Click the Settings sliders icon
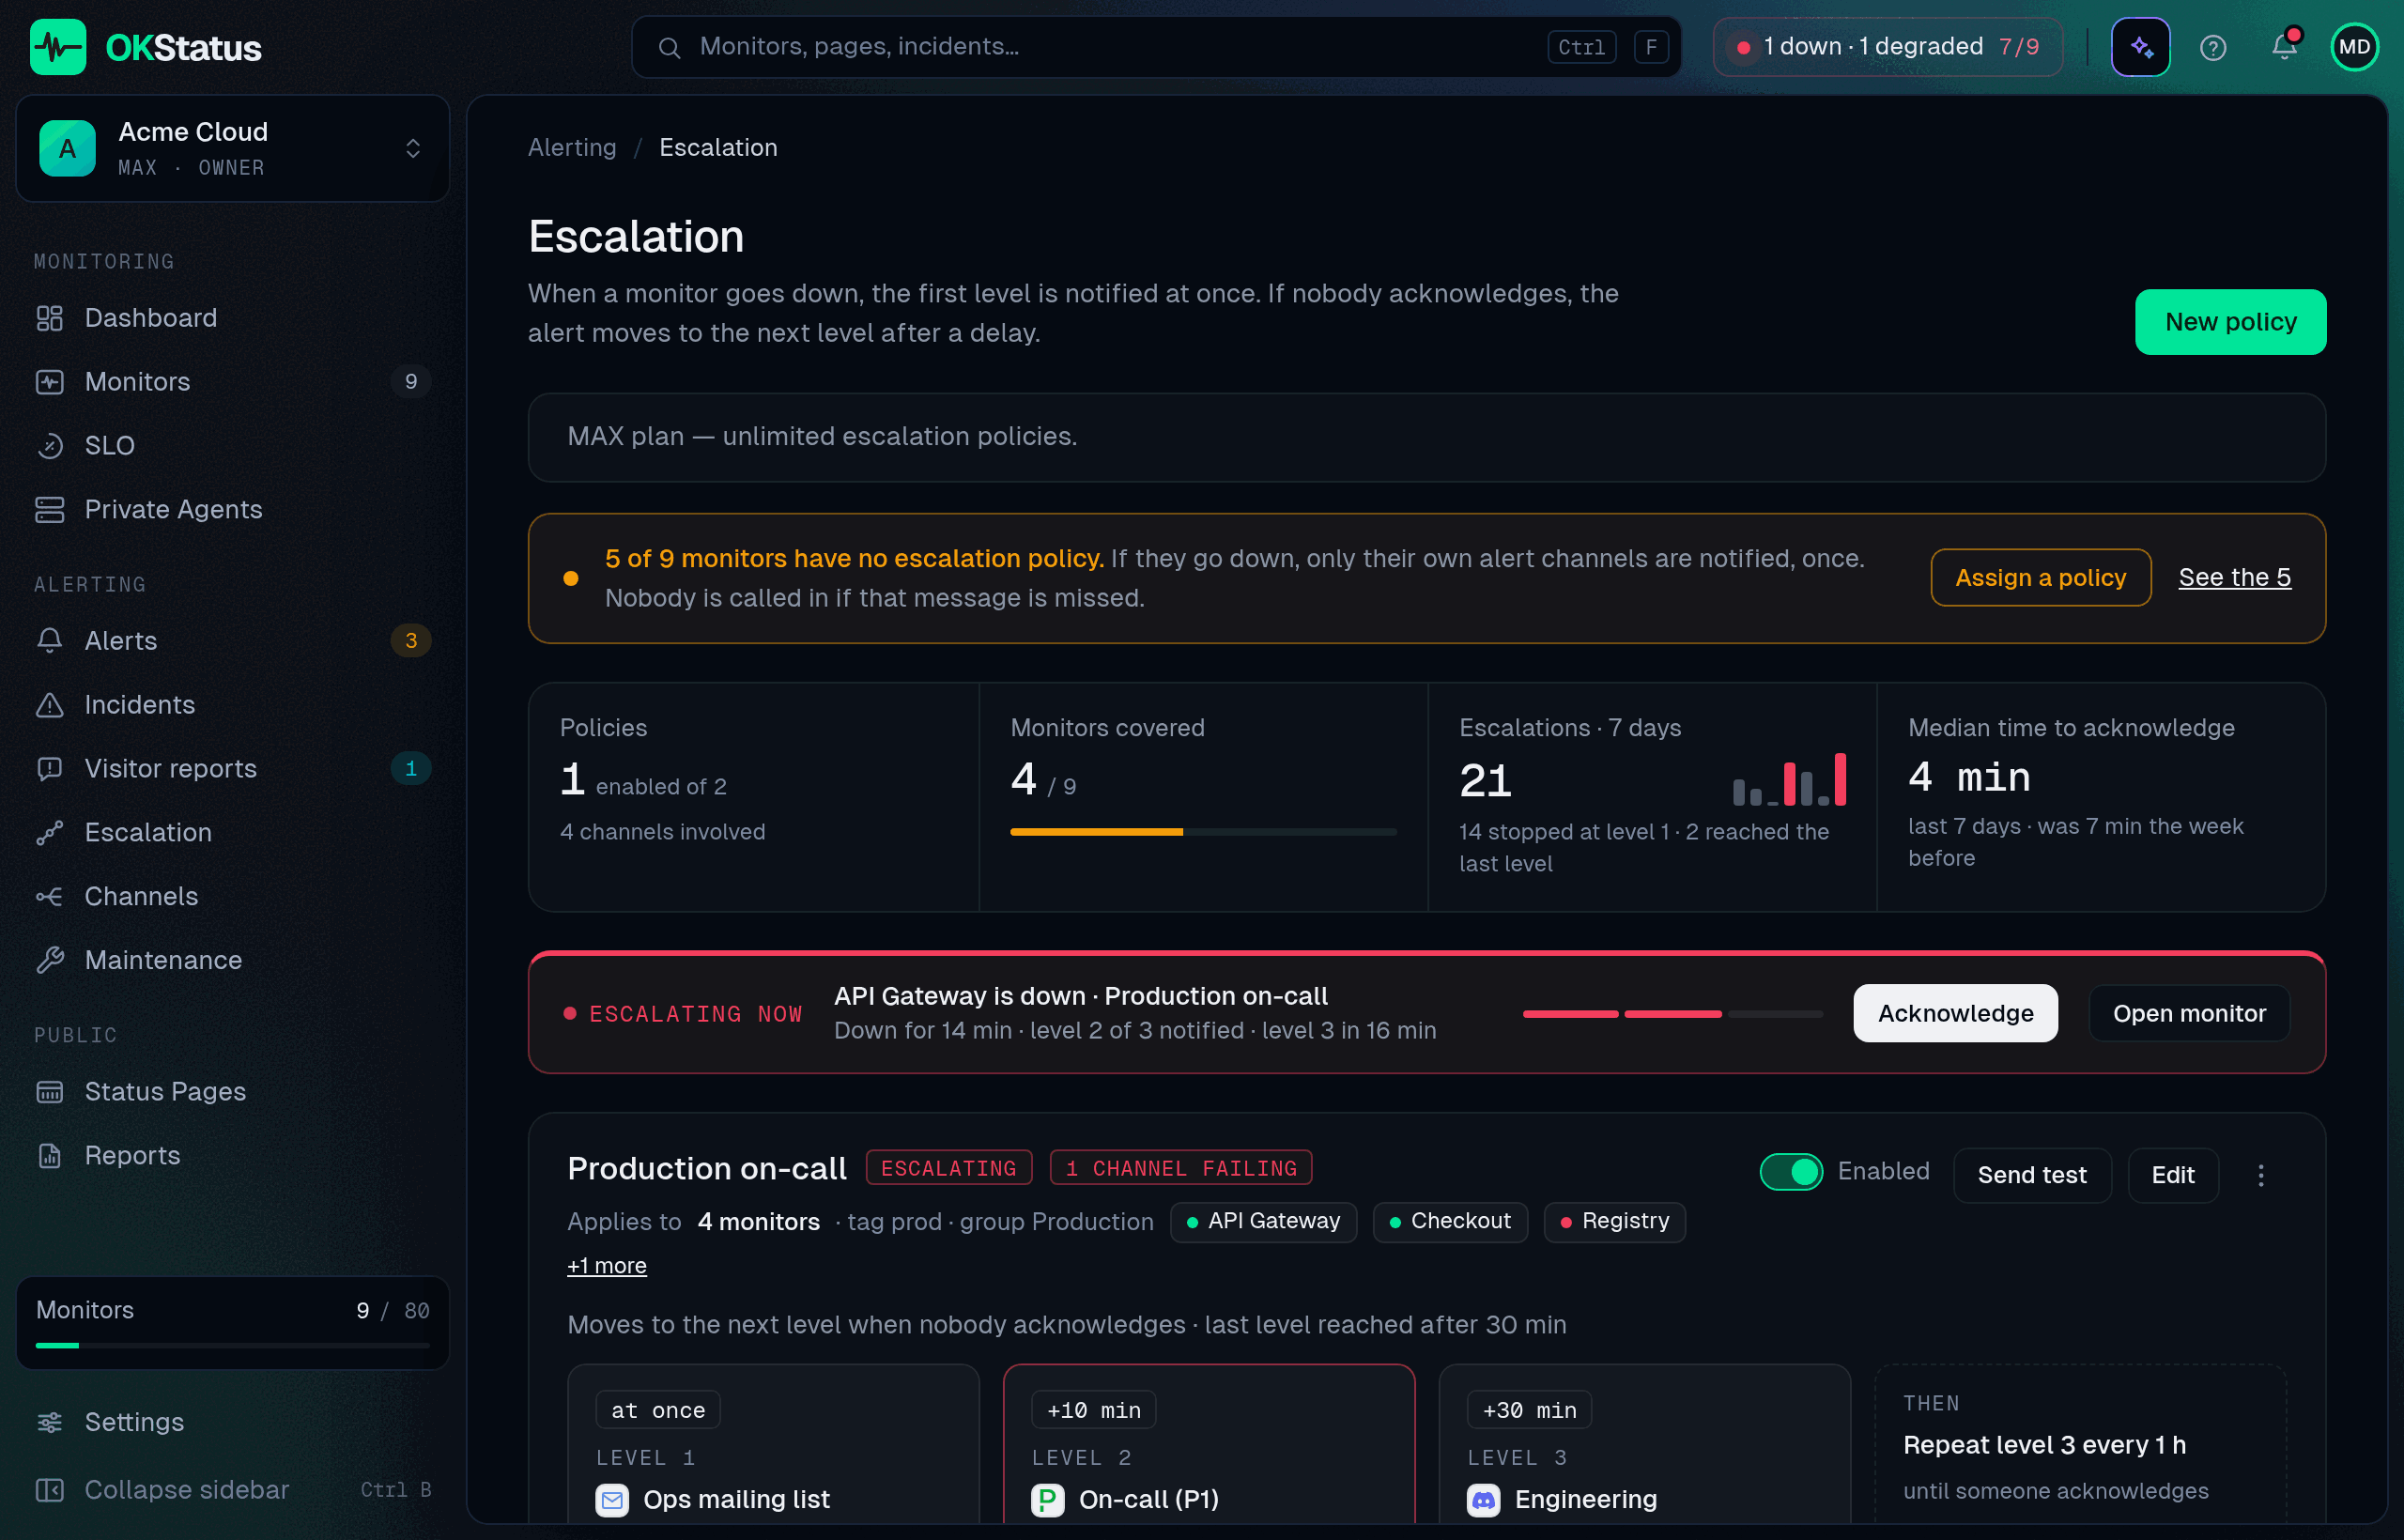 tap(50, 1423)
